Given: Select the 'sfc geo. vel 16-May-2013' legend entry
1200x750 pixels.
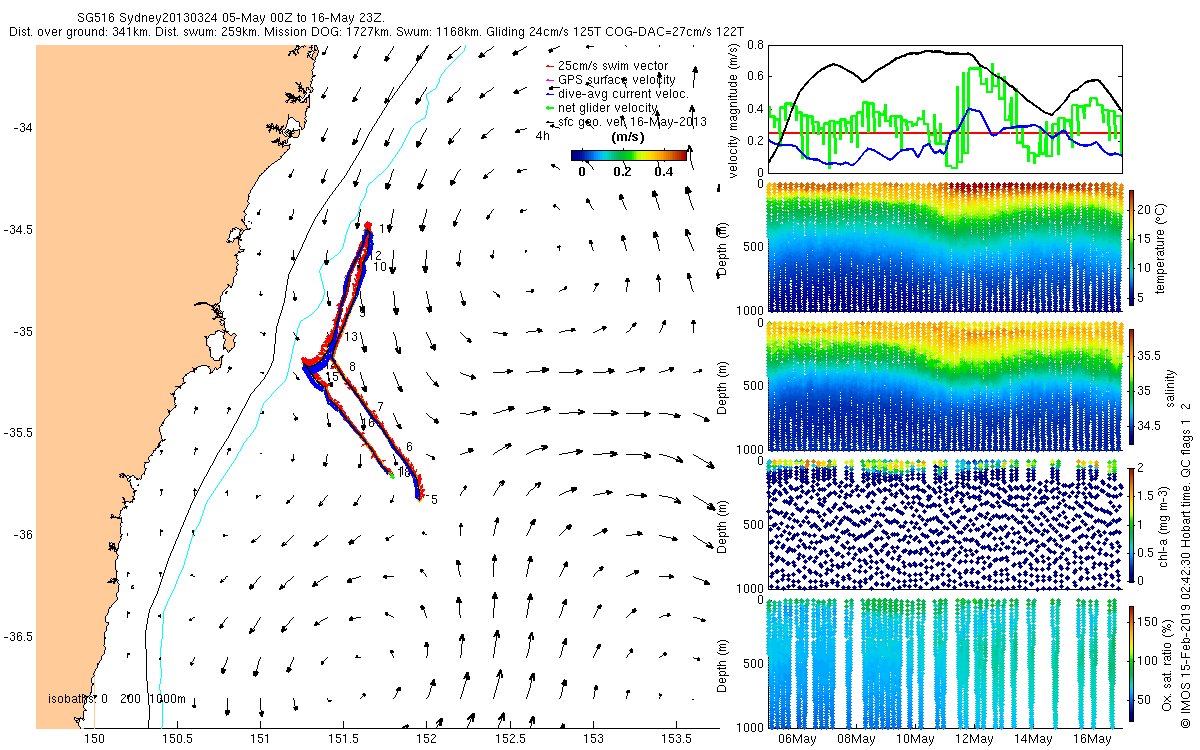Looking at the screenshot, I should [x=625, y=122].
